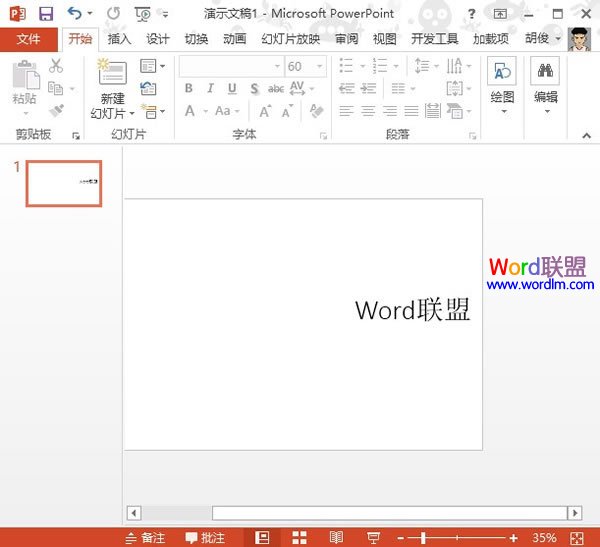Open the 编辑 editing menu
Viewport: 600px width, 547px height.
[x=545, y=86]
